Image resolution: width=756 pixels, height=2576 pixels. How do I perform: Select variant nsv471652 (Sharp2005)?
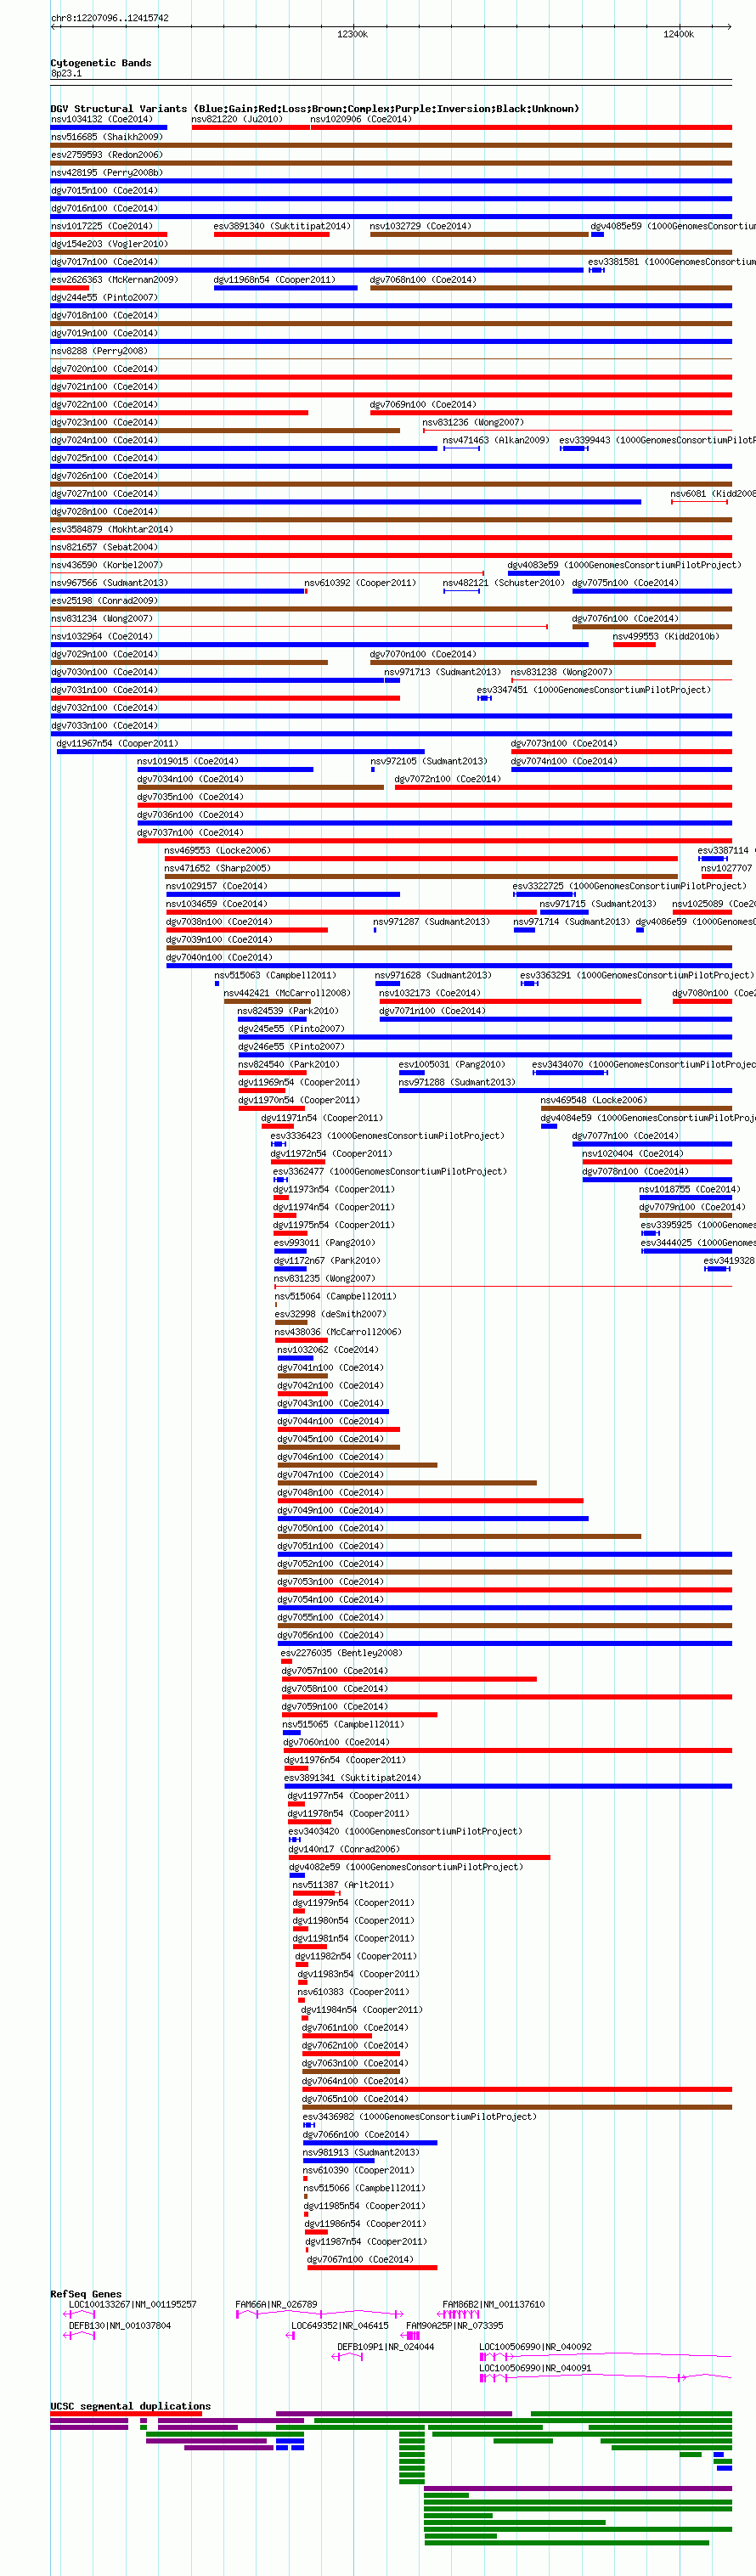click(x=218, y=869)
